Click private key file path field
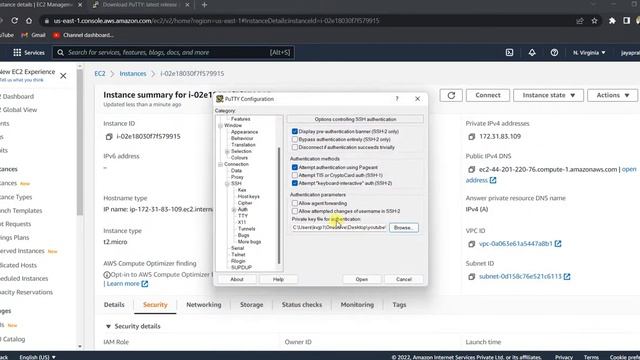Screen dimensions: 640x360 [x=339, y=227]
